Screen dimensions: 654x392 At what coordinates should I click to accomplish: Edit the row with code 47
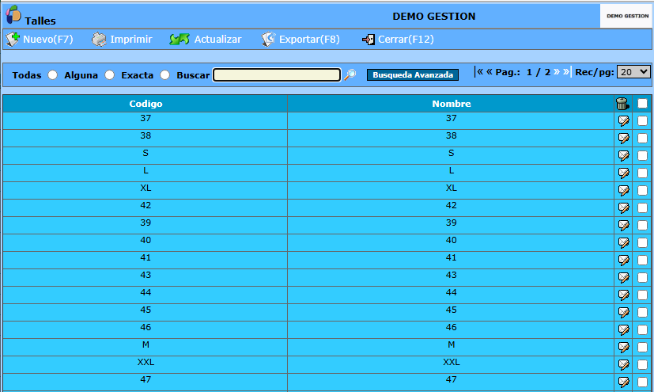click(x=623, y=382)
